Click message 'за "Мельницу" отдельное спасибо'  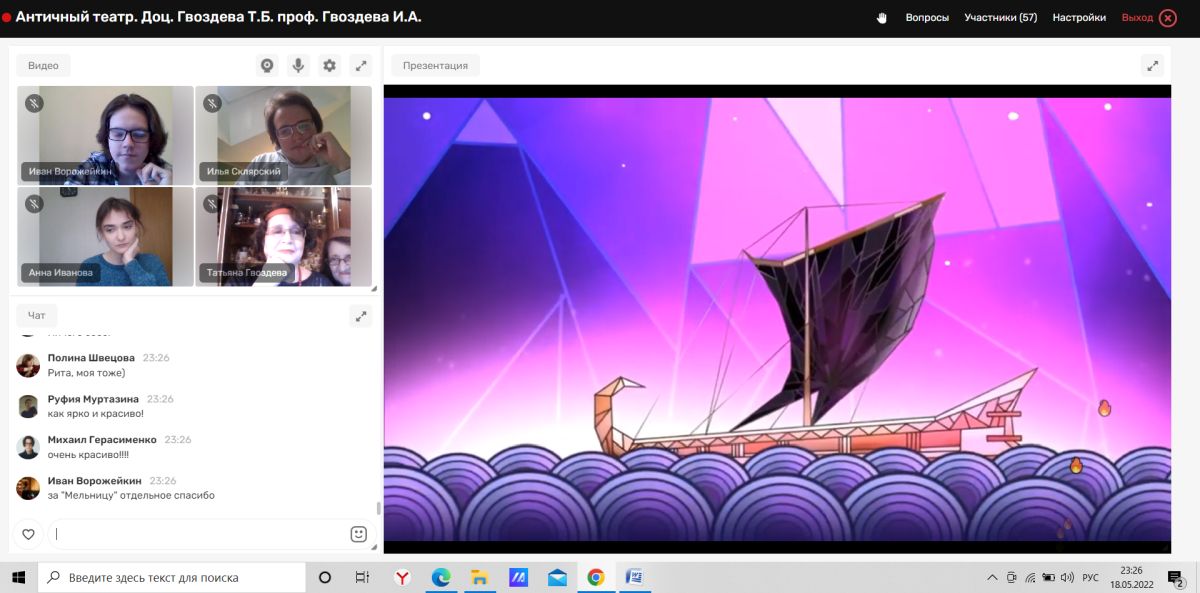click(x=131, y=496)
